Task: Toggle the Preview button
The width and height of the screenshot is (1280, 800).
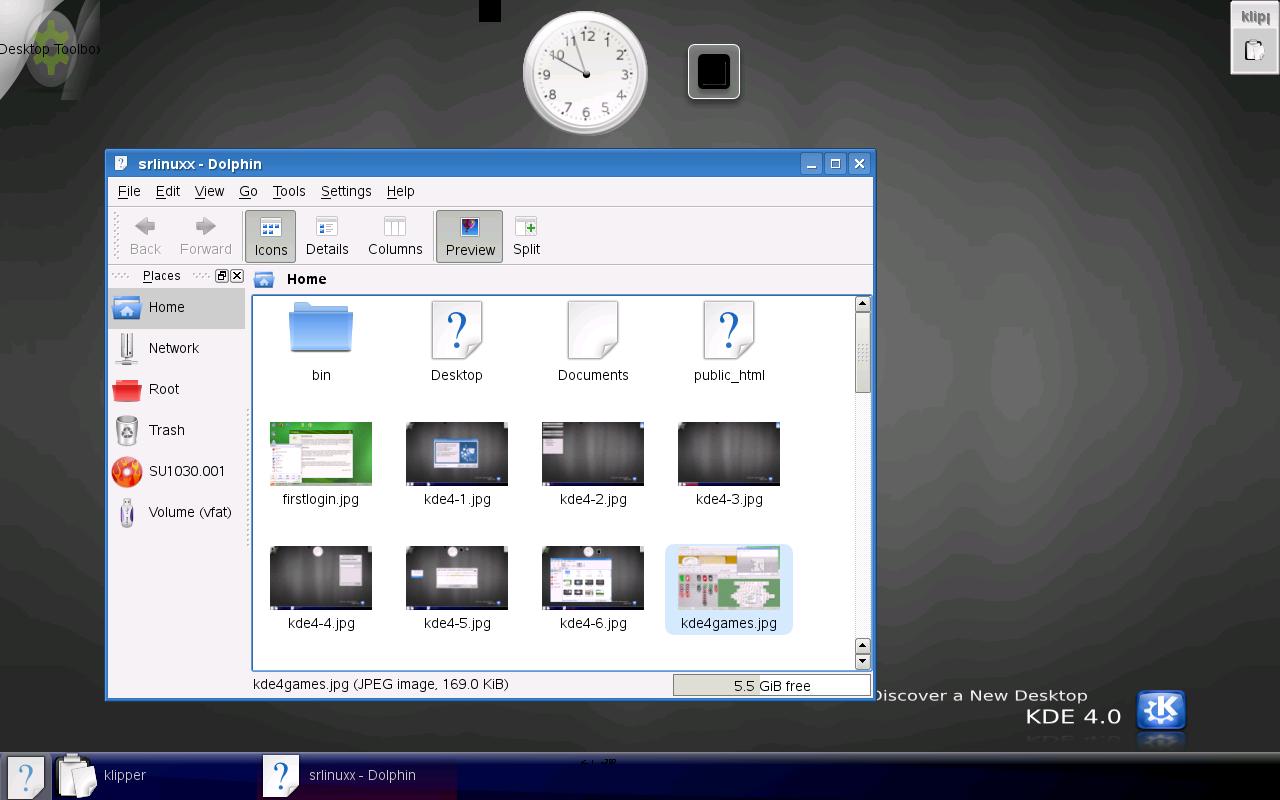Action: pos(470,236)
